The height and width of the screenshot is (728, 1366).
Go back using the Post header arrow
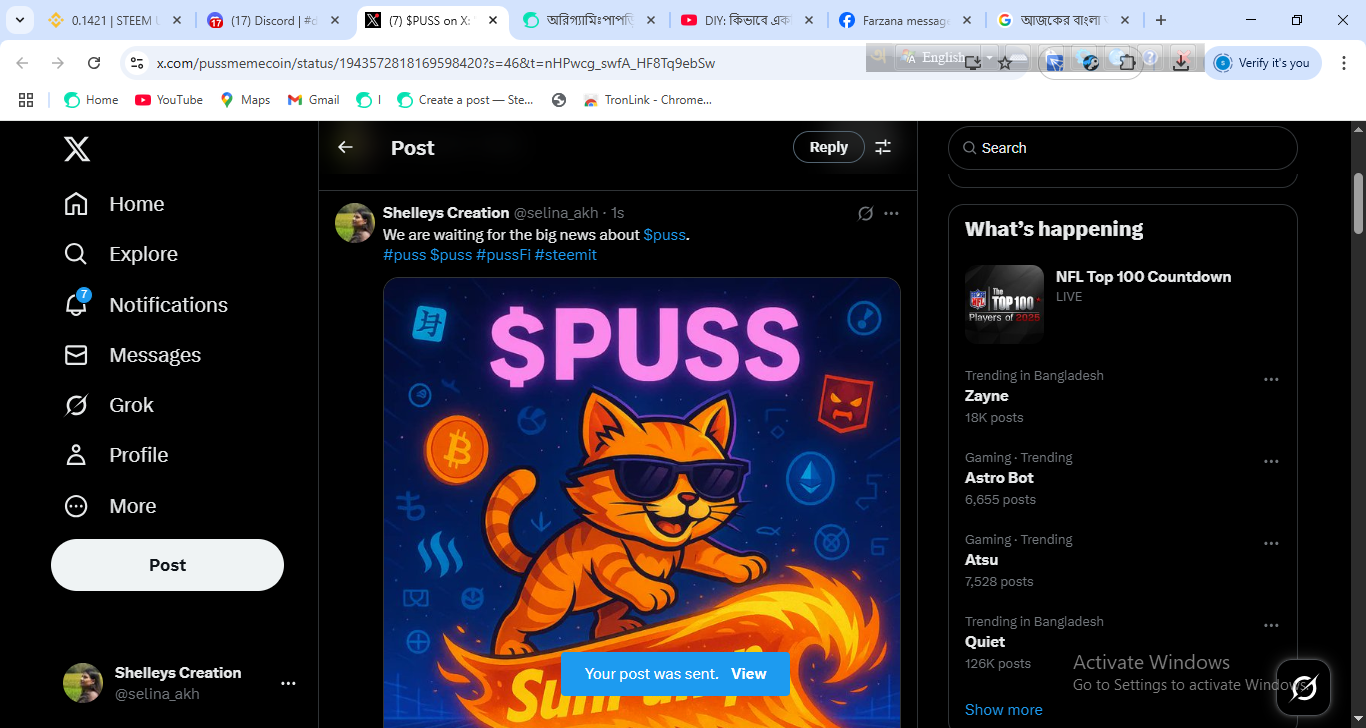345,147
